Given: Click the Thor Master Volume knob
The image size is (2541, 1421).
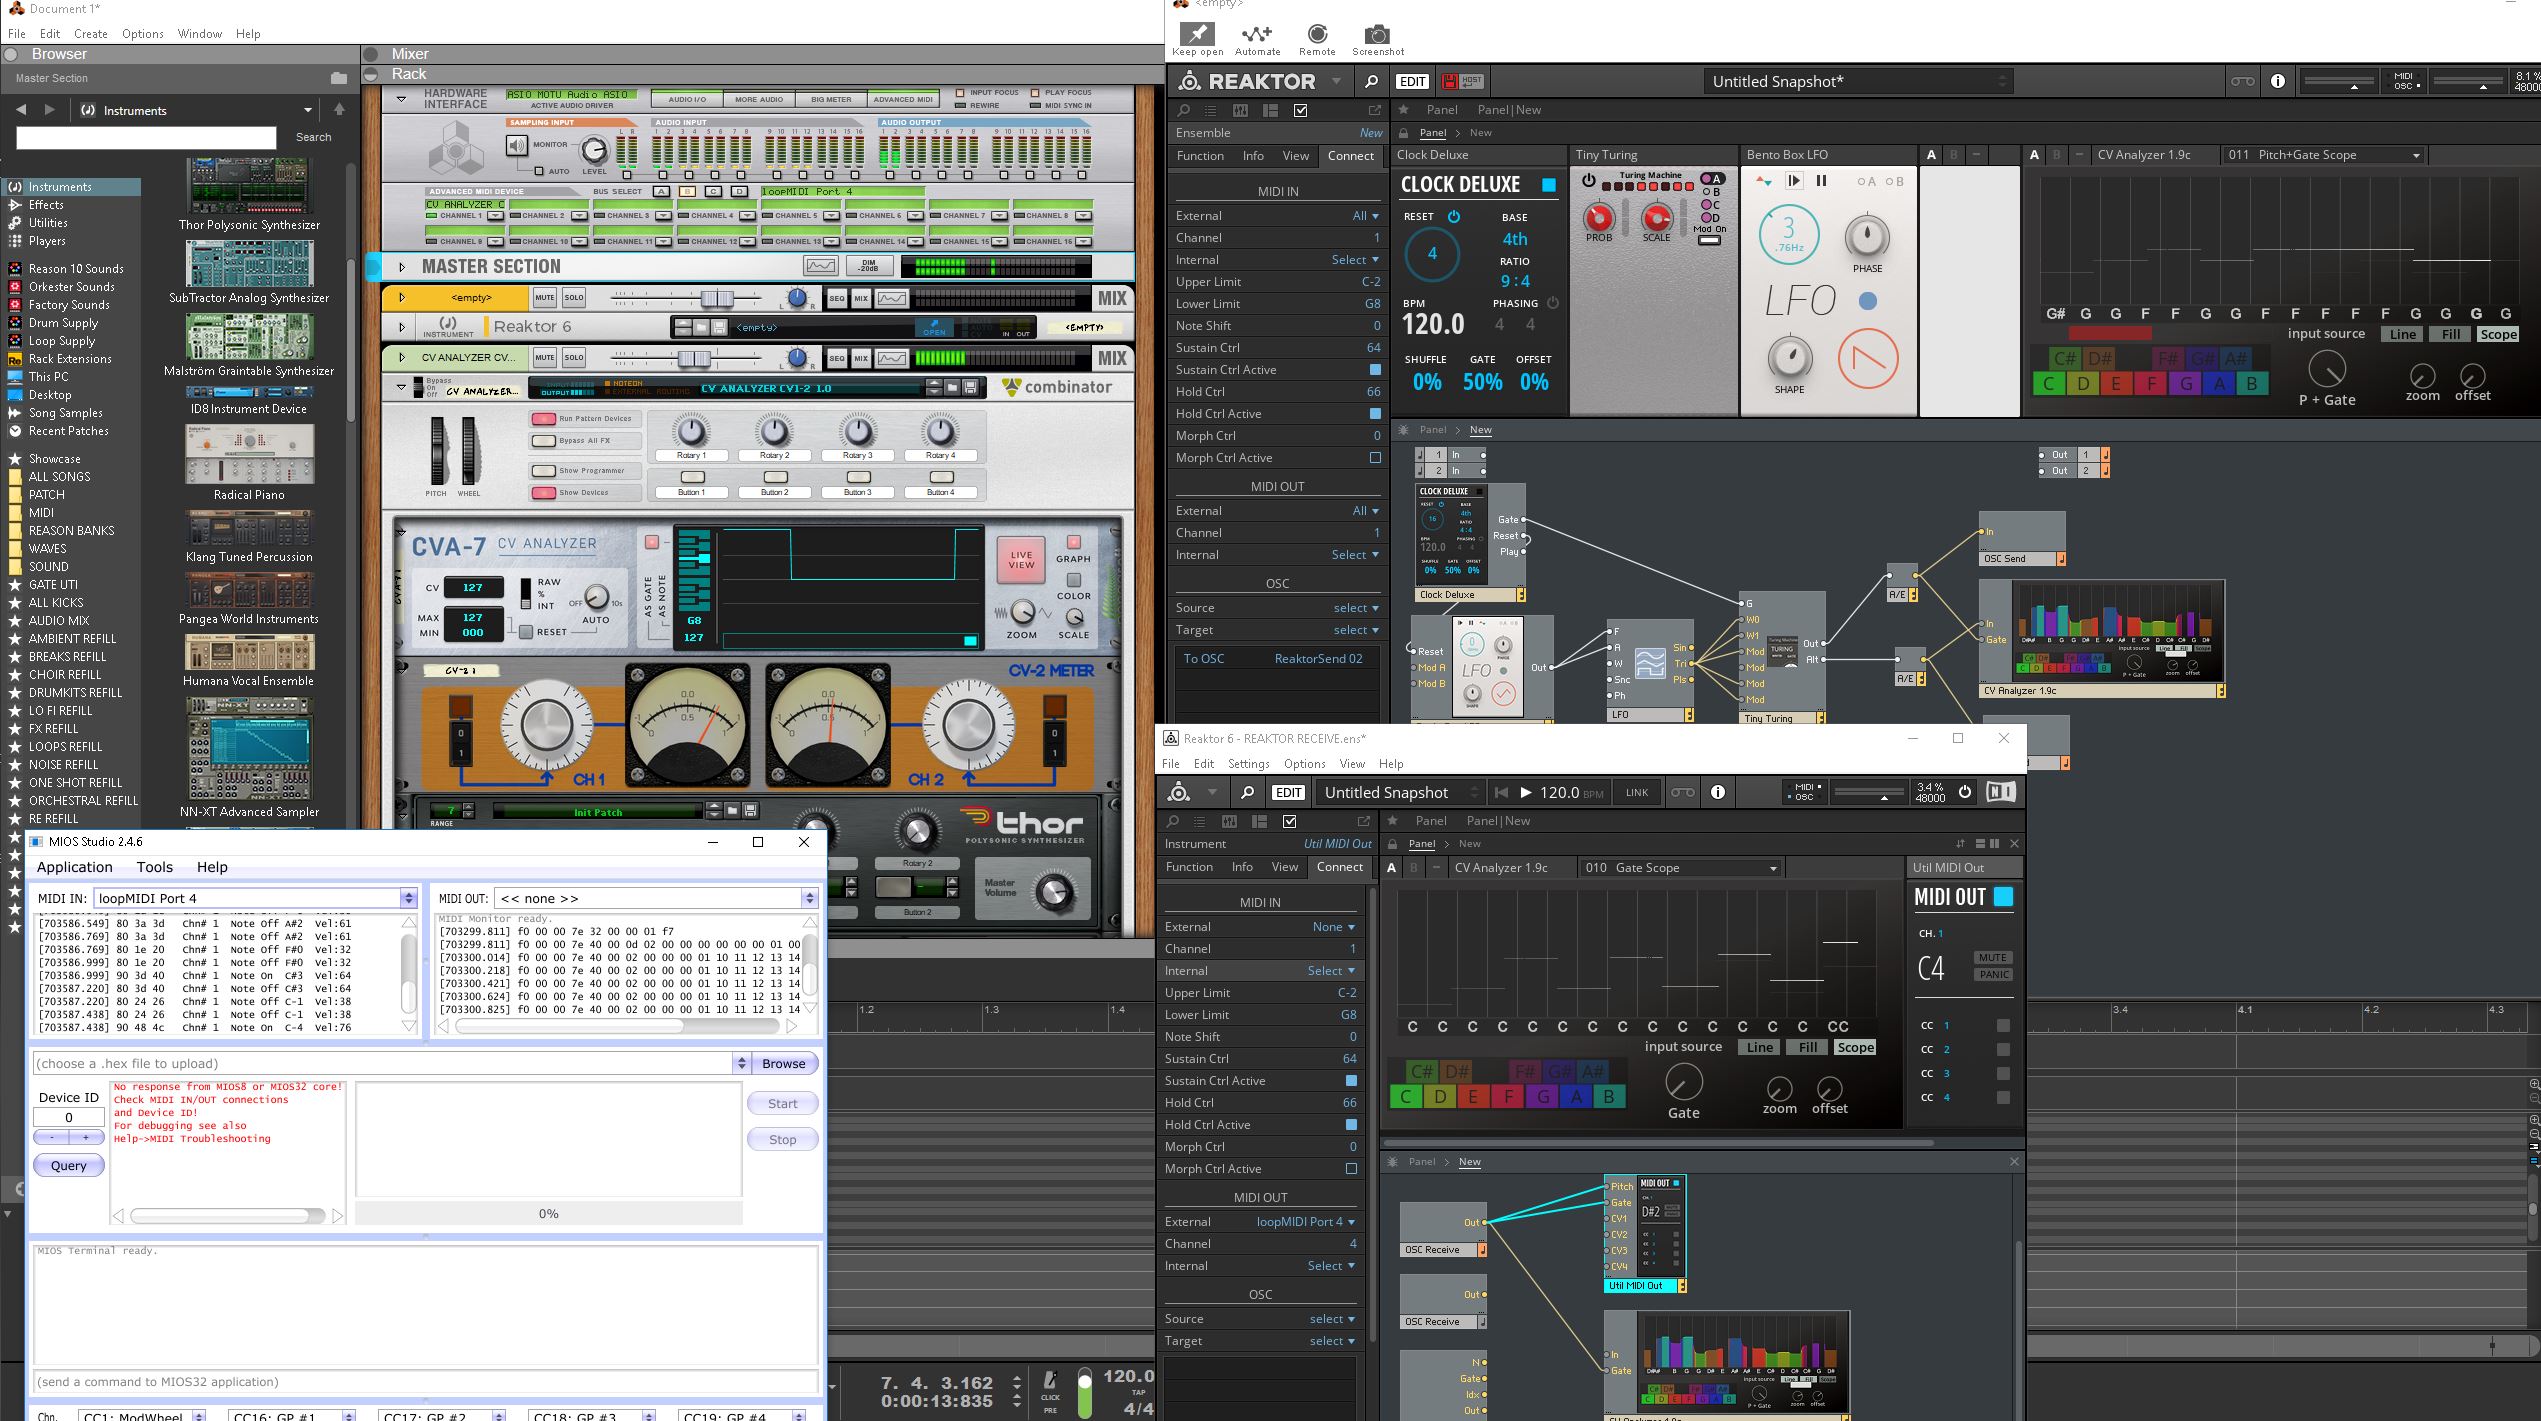Looking at the screenshot, I should pos(1053,892).
